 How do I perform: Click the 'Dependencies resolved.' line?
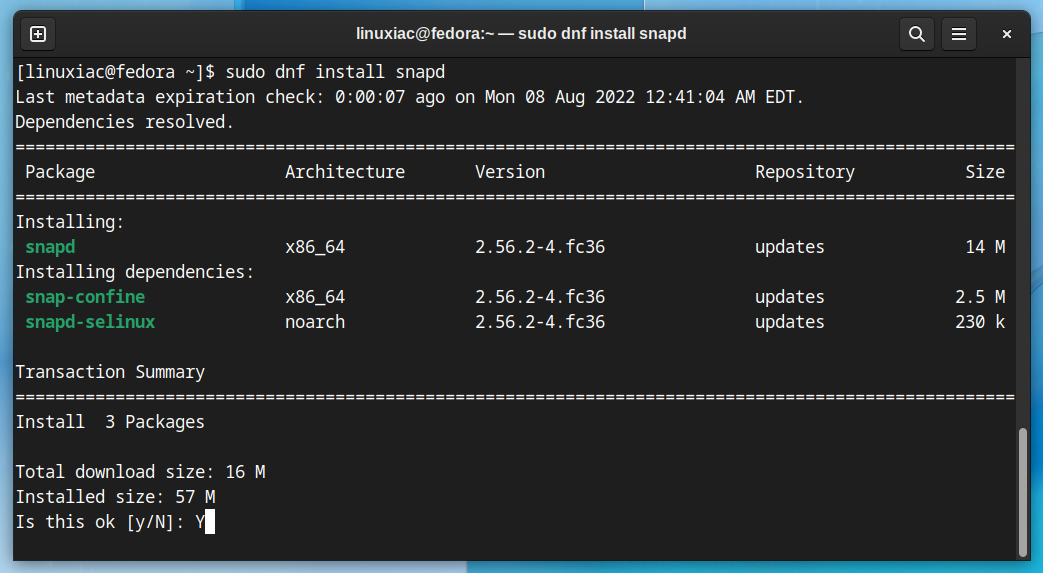pos(124,122)
